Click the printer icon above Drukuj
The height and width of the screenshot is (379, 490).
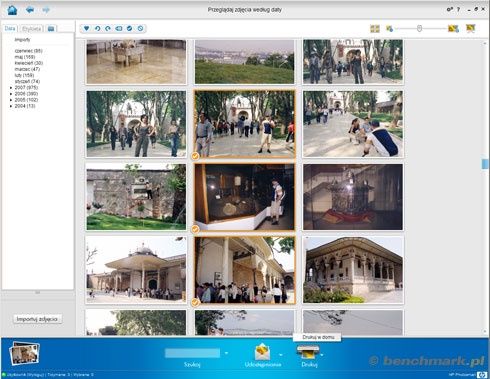[x=308, y=352]
